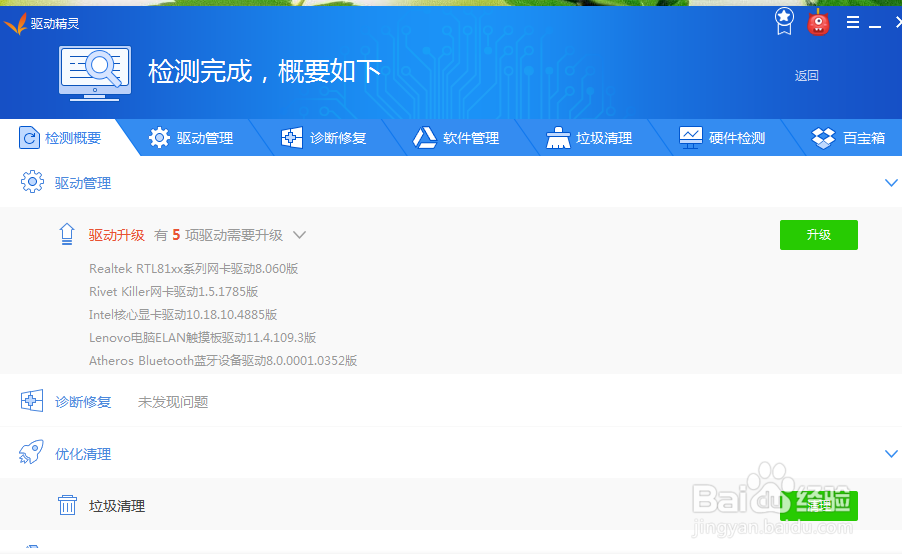Open the 垃圾清理 tab
The height and width of the screenshot is (558, 902).
tap(589, 138)
